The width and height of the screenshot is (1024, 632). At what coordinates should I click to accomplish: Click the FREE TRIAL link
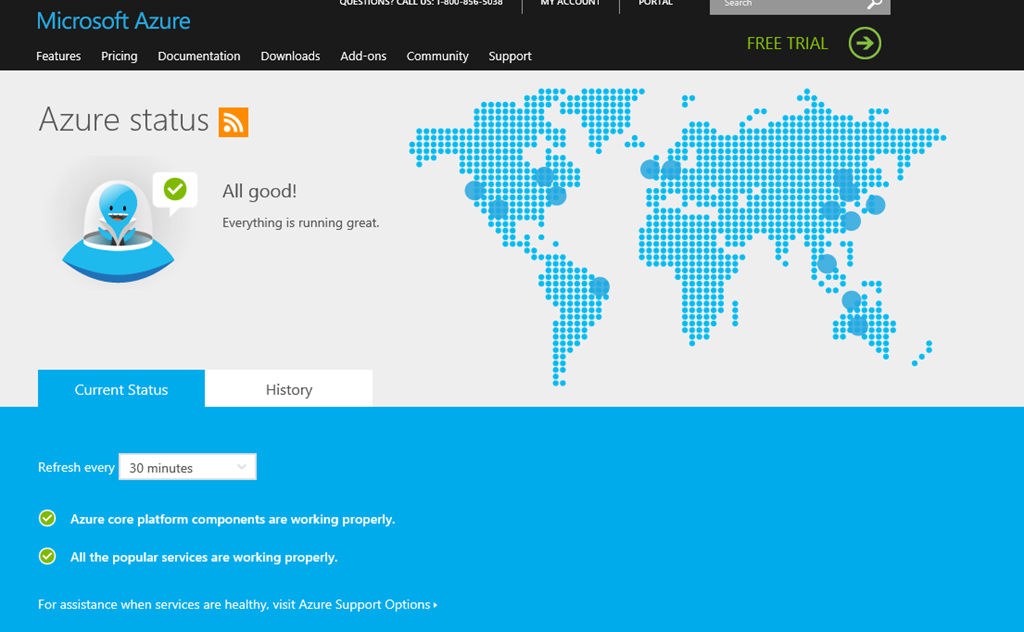[x=787, y=43]
